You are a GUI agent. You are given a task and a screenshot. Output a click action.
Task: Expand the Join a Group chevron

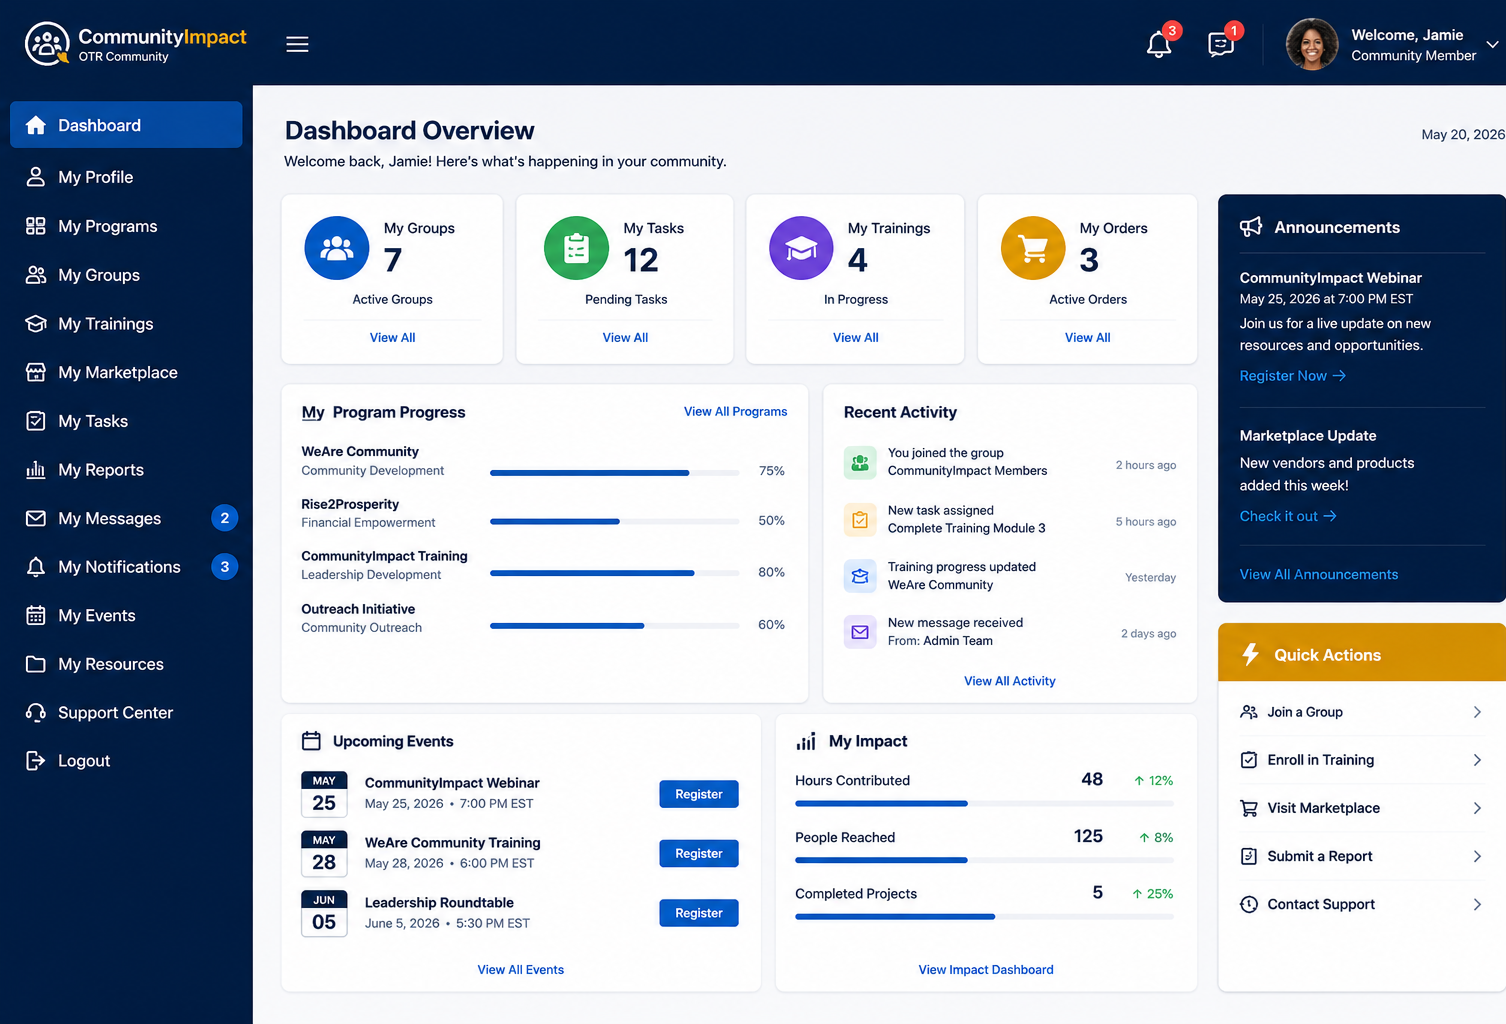[x=1477, y=712]
